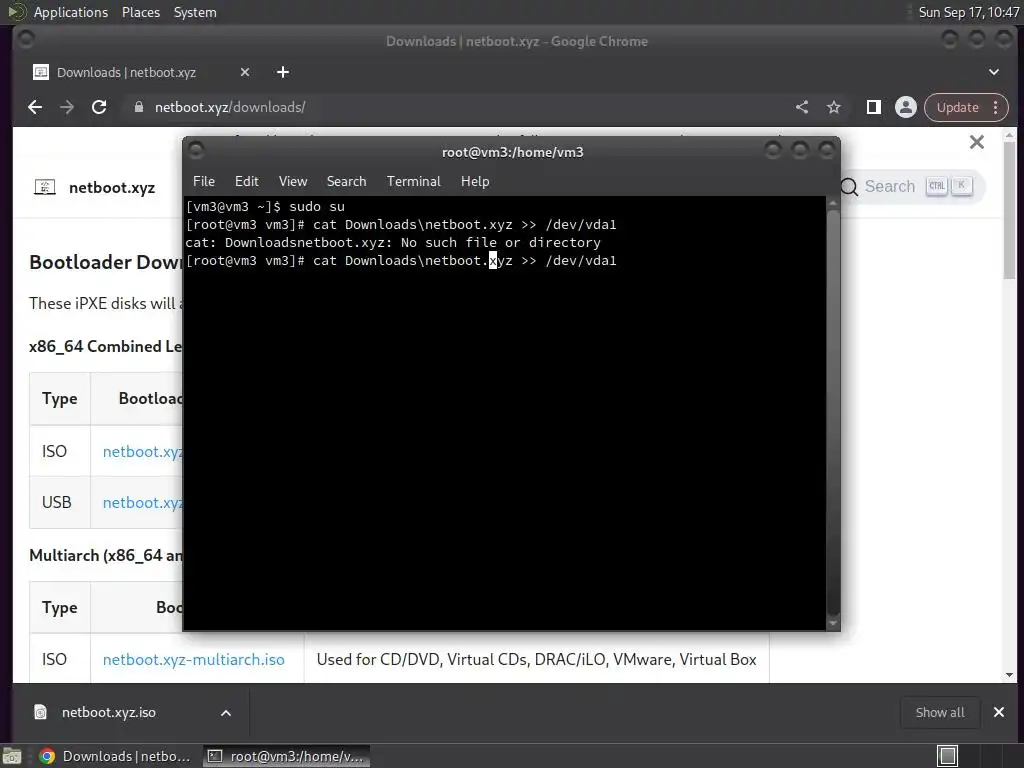Open the Places menu
This screenshot has width=1024, height=768.
[141, 12]
